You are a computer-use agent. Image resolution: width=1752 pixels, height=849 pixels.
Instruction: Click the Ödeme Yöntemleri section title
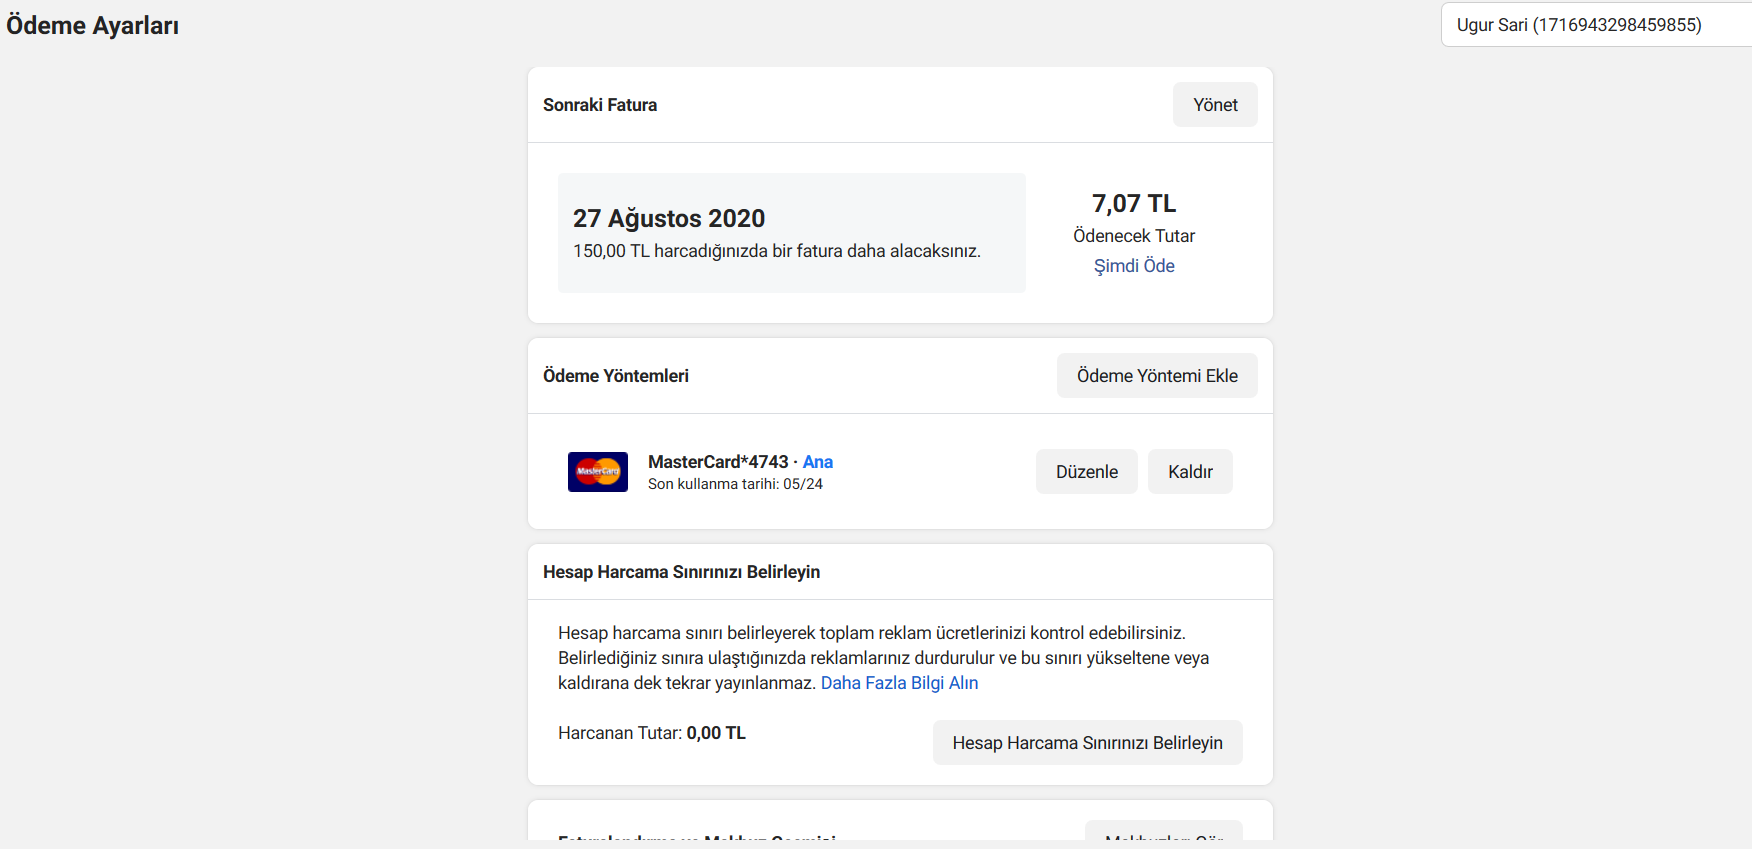[x=616, y=376]
